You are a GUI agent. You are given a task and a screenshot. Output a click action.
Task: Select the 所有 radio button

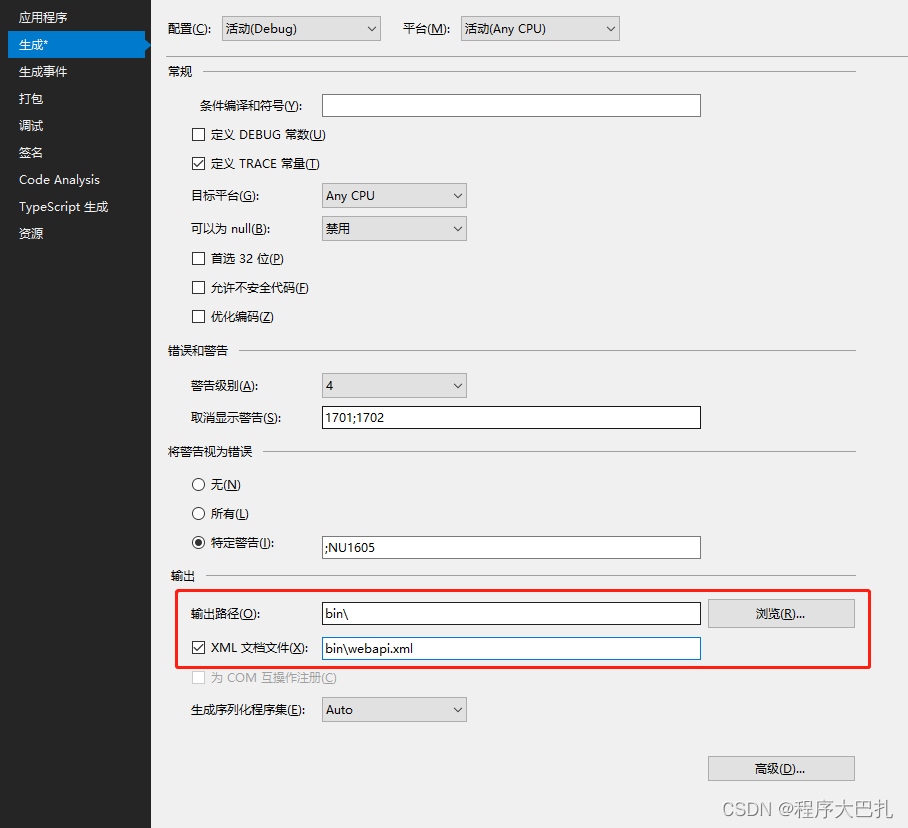tap(199, 514)
